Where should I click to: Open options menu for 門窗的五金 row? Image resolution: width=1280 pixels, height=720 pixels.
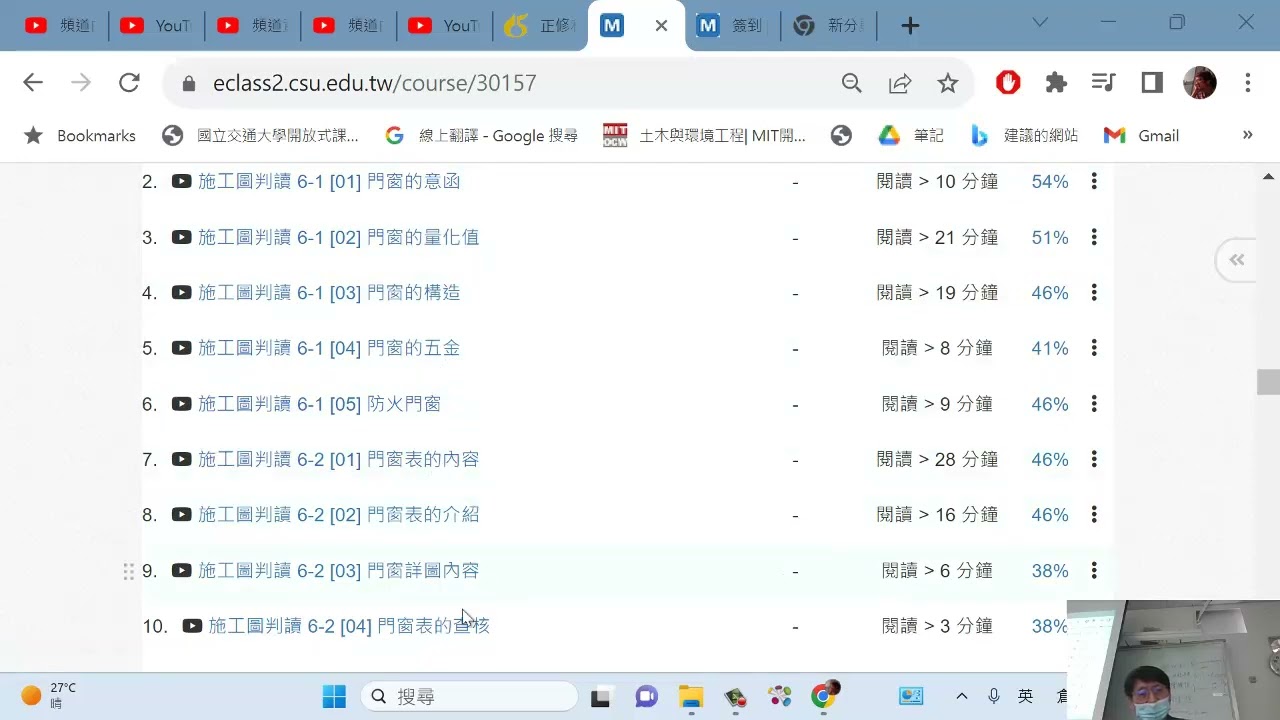click(1094, 348)
